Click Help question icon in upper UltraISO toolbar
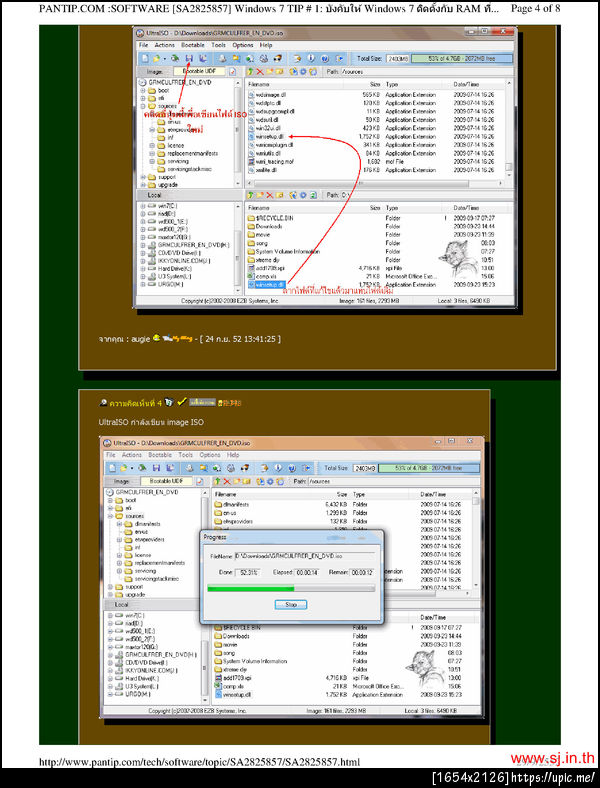The image size is (600, 788). click(x=325, y=58)
